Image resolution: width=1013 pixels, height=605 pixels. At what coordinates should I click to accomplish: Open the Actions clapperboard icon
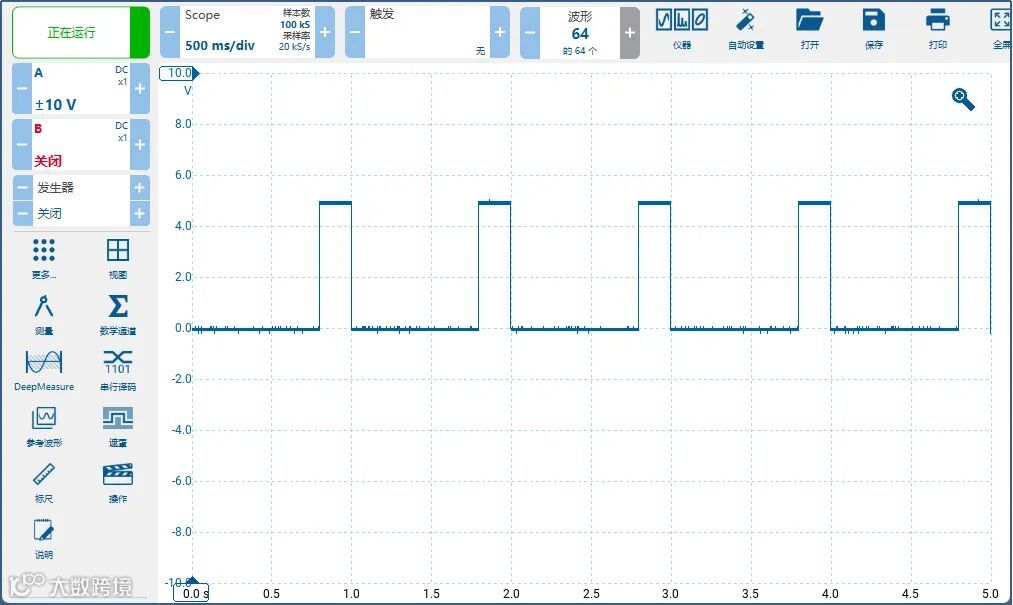click(118, 482)
